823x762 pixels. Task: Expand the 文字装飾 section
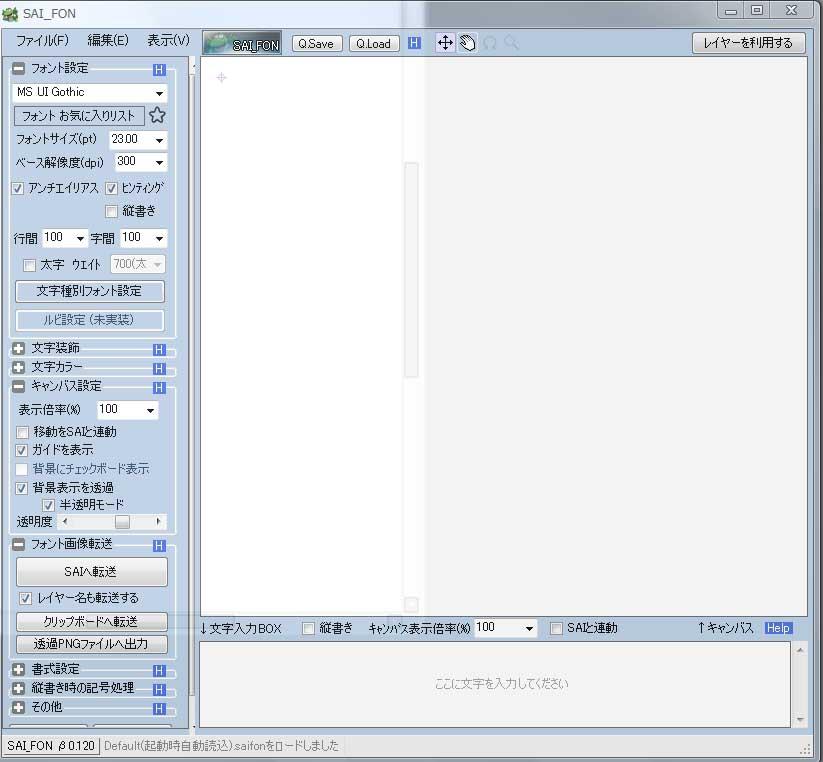(18, 348)
